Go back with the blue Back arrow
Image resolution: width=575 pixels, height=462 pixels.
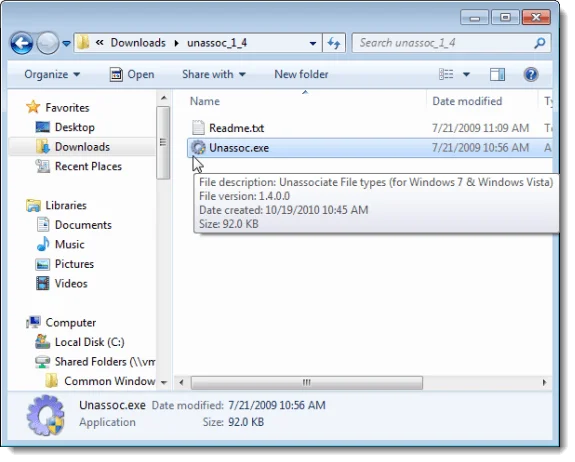pos(21,43)
